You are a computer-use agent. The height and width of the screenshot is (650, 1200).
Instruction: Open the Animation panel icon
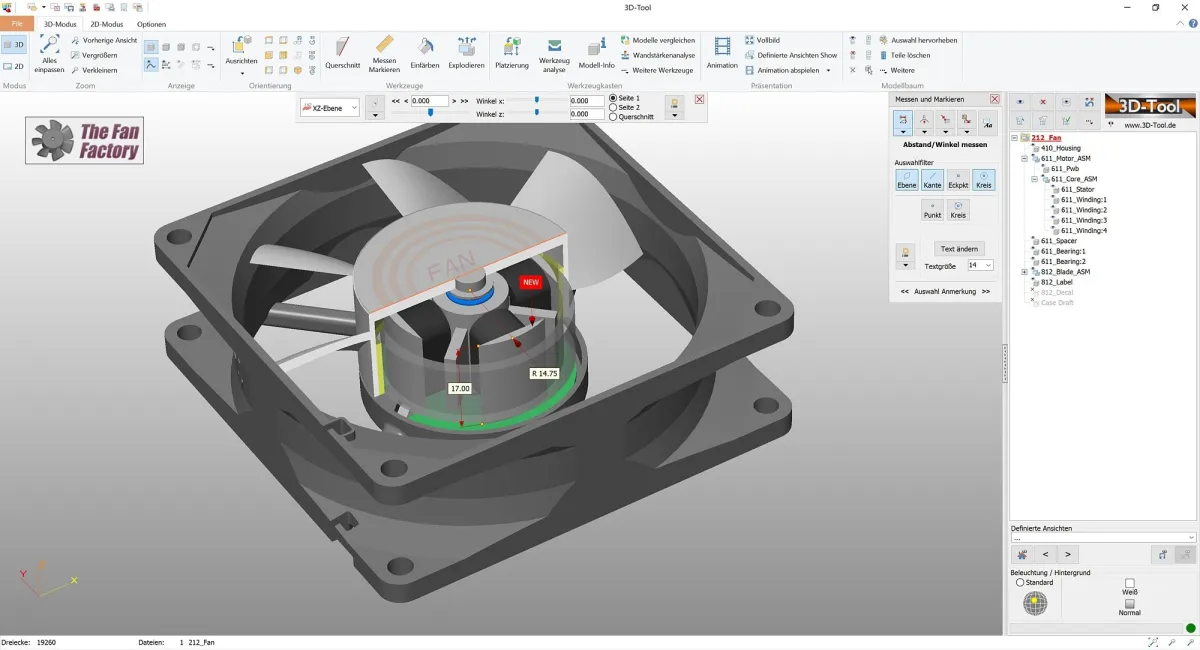721,52
